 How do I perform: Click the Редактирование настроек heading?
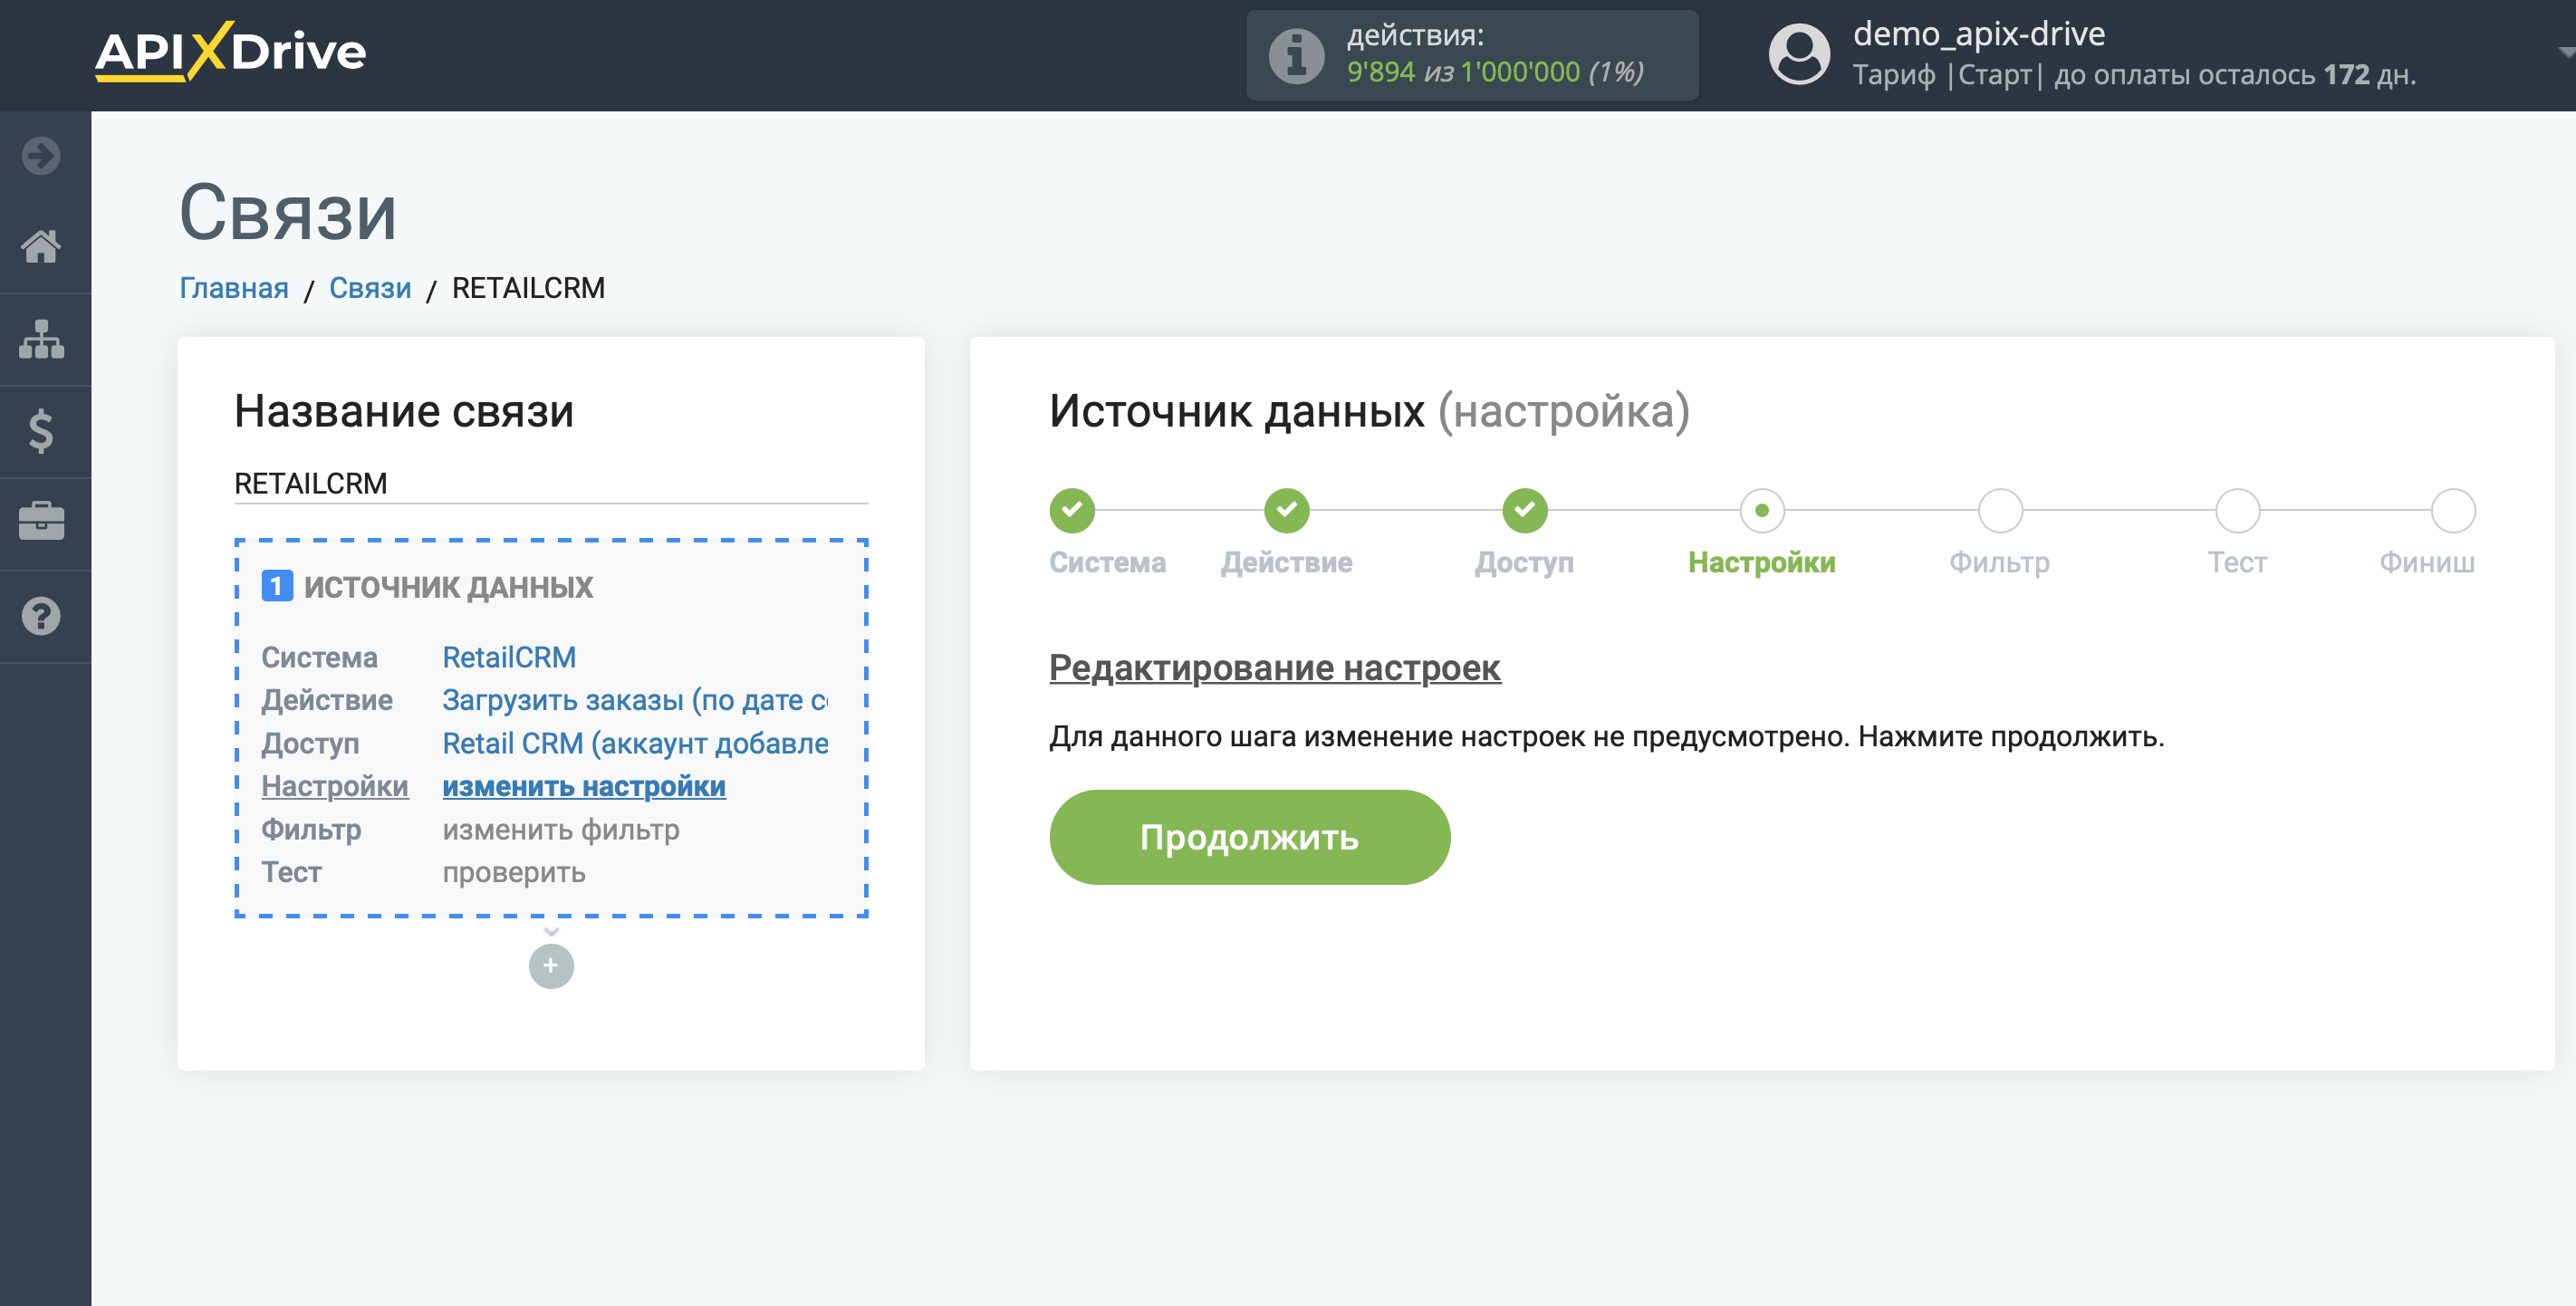click(1275, 667)
